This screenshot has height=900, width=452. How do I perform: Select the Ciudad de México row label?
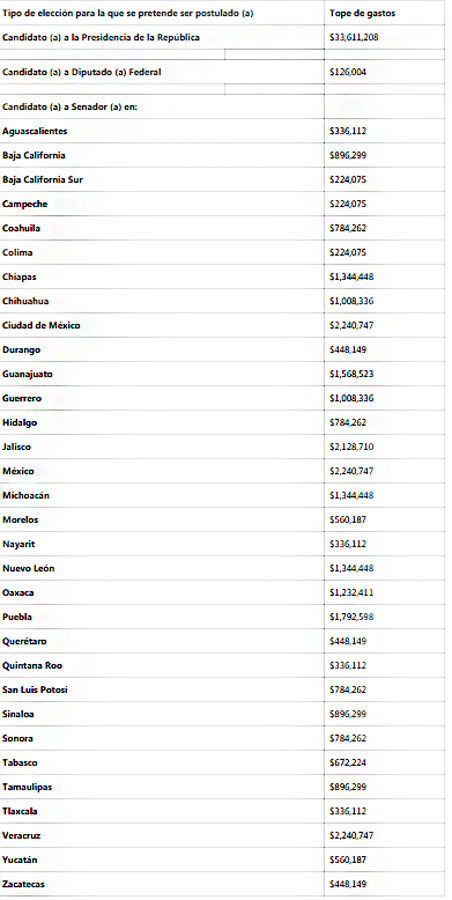[41, 325]
